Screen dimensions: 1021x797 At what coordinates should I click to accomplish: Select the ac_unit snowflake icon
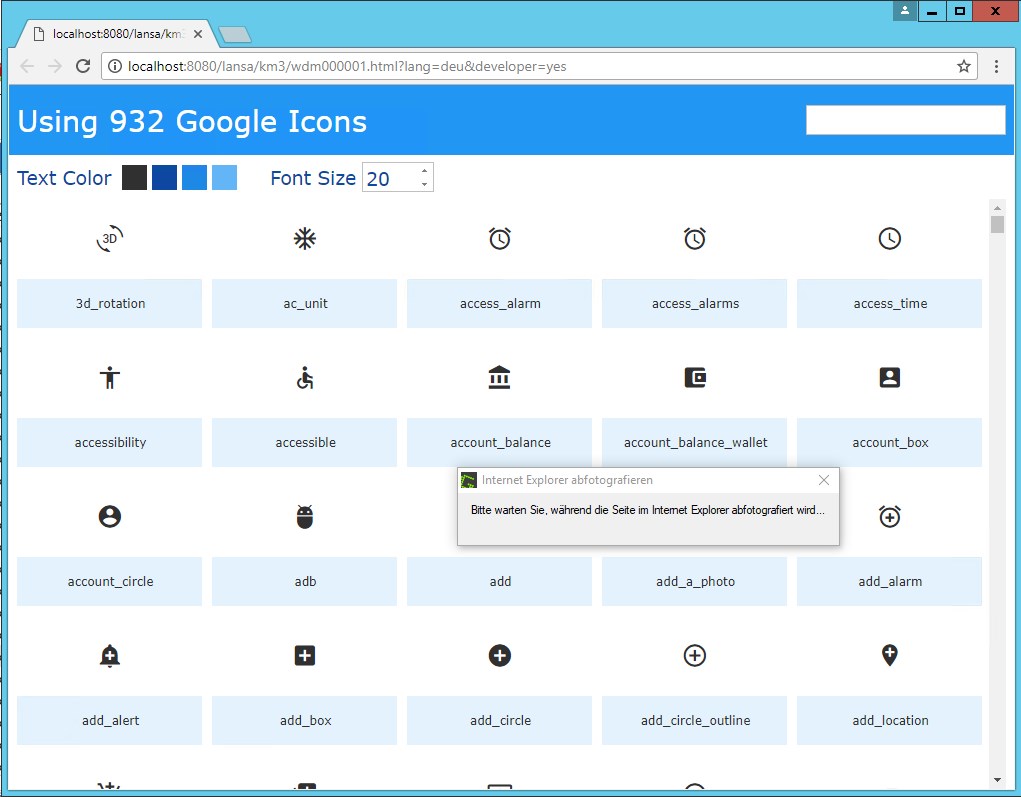305,238
